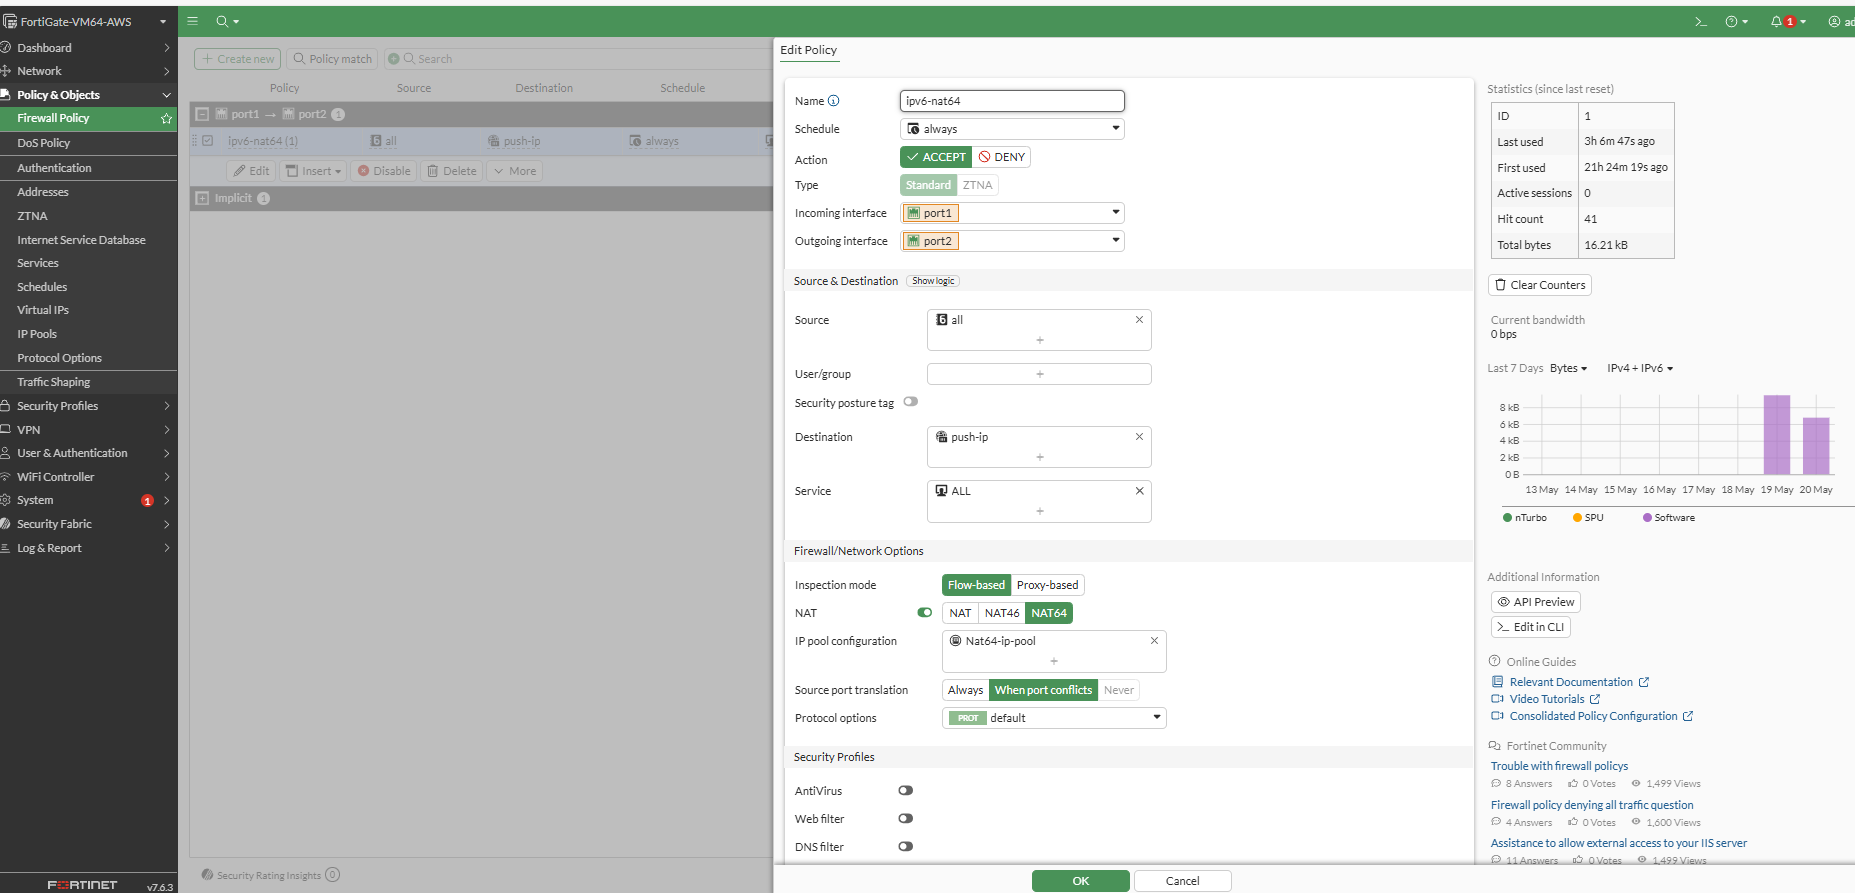
Task: Add an IP pool with the plus icon
Action: (1054, 661)
